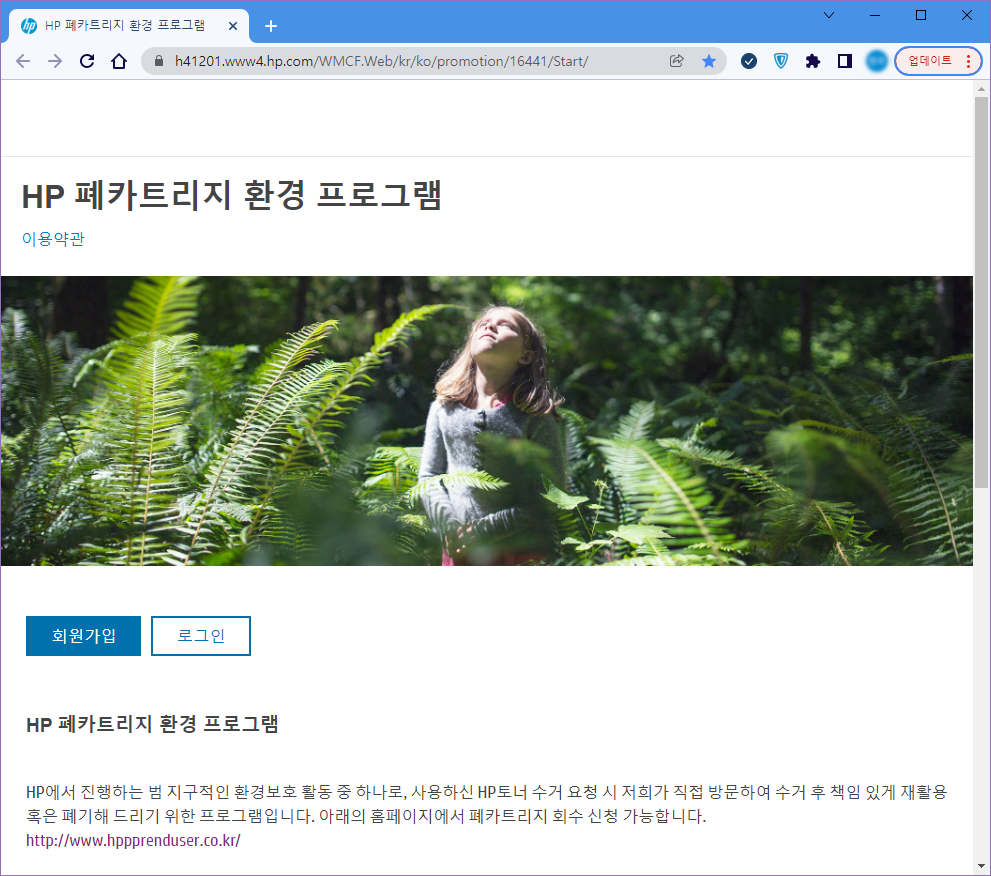Open the blue checkmark extension icon
The image size is (991, 876).
point(749,61)
